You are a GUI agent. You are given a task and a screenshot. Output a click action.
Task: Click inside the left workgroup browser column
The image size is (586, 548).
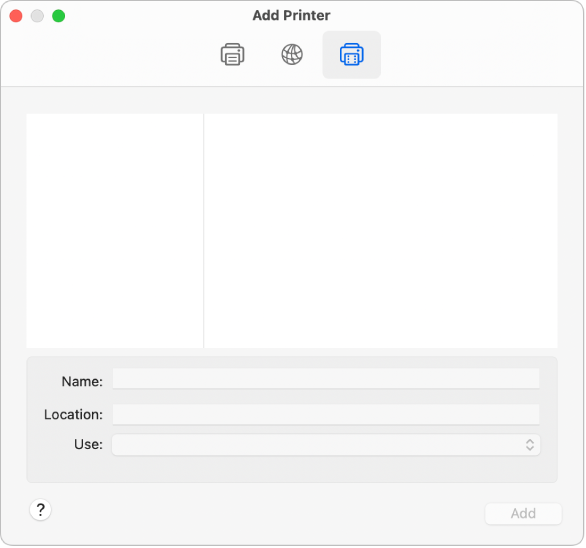pyautogui.click(x=115, y=231)
